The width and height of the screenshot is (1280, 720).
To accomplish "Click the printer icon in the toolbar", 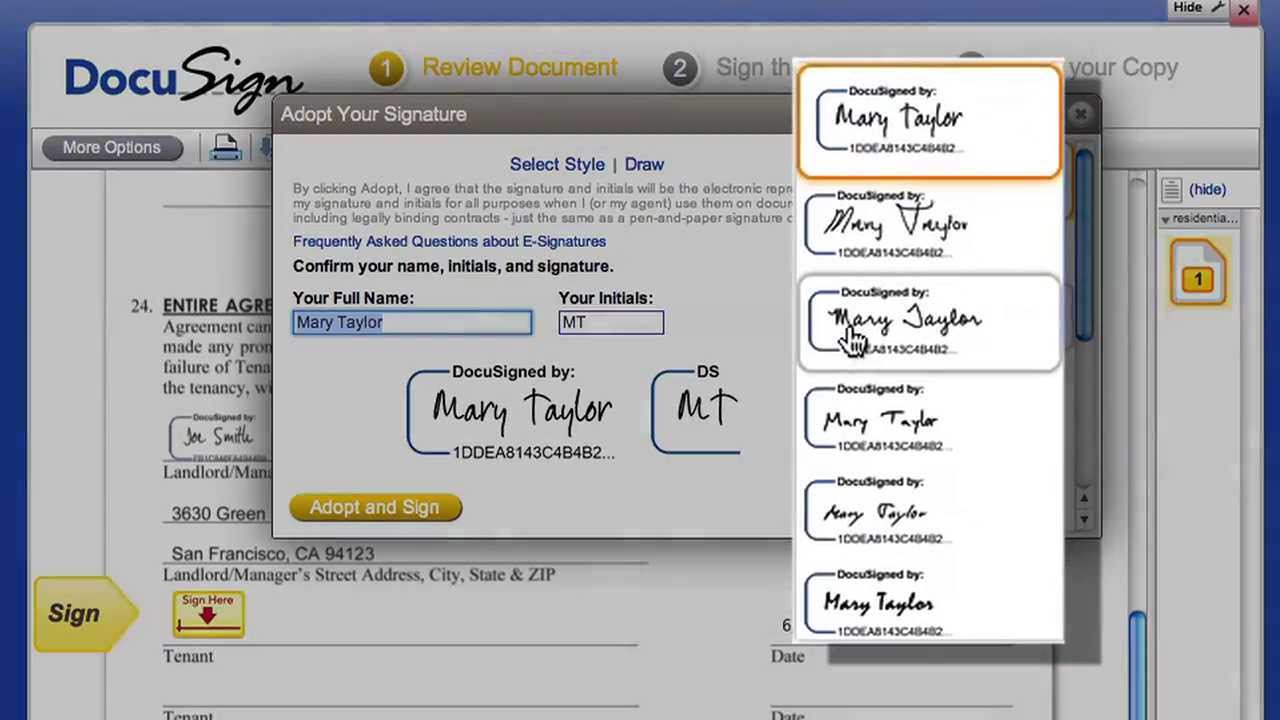I will tap(226, 147).
